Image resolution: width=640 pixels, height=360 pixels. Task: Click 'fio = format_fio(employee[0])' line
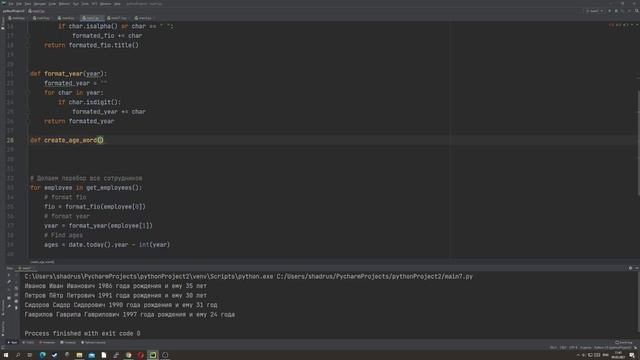pos(95,207)
